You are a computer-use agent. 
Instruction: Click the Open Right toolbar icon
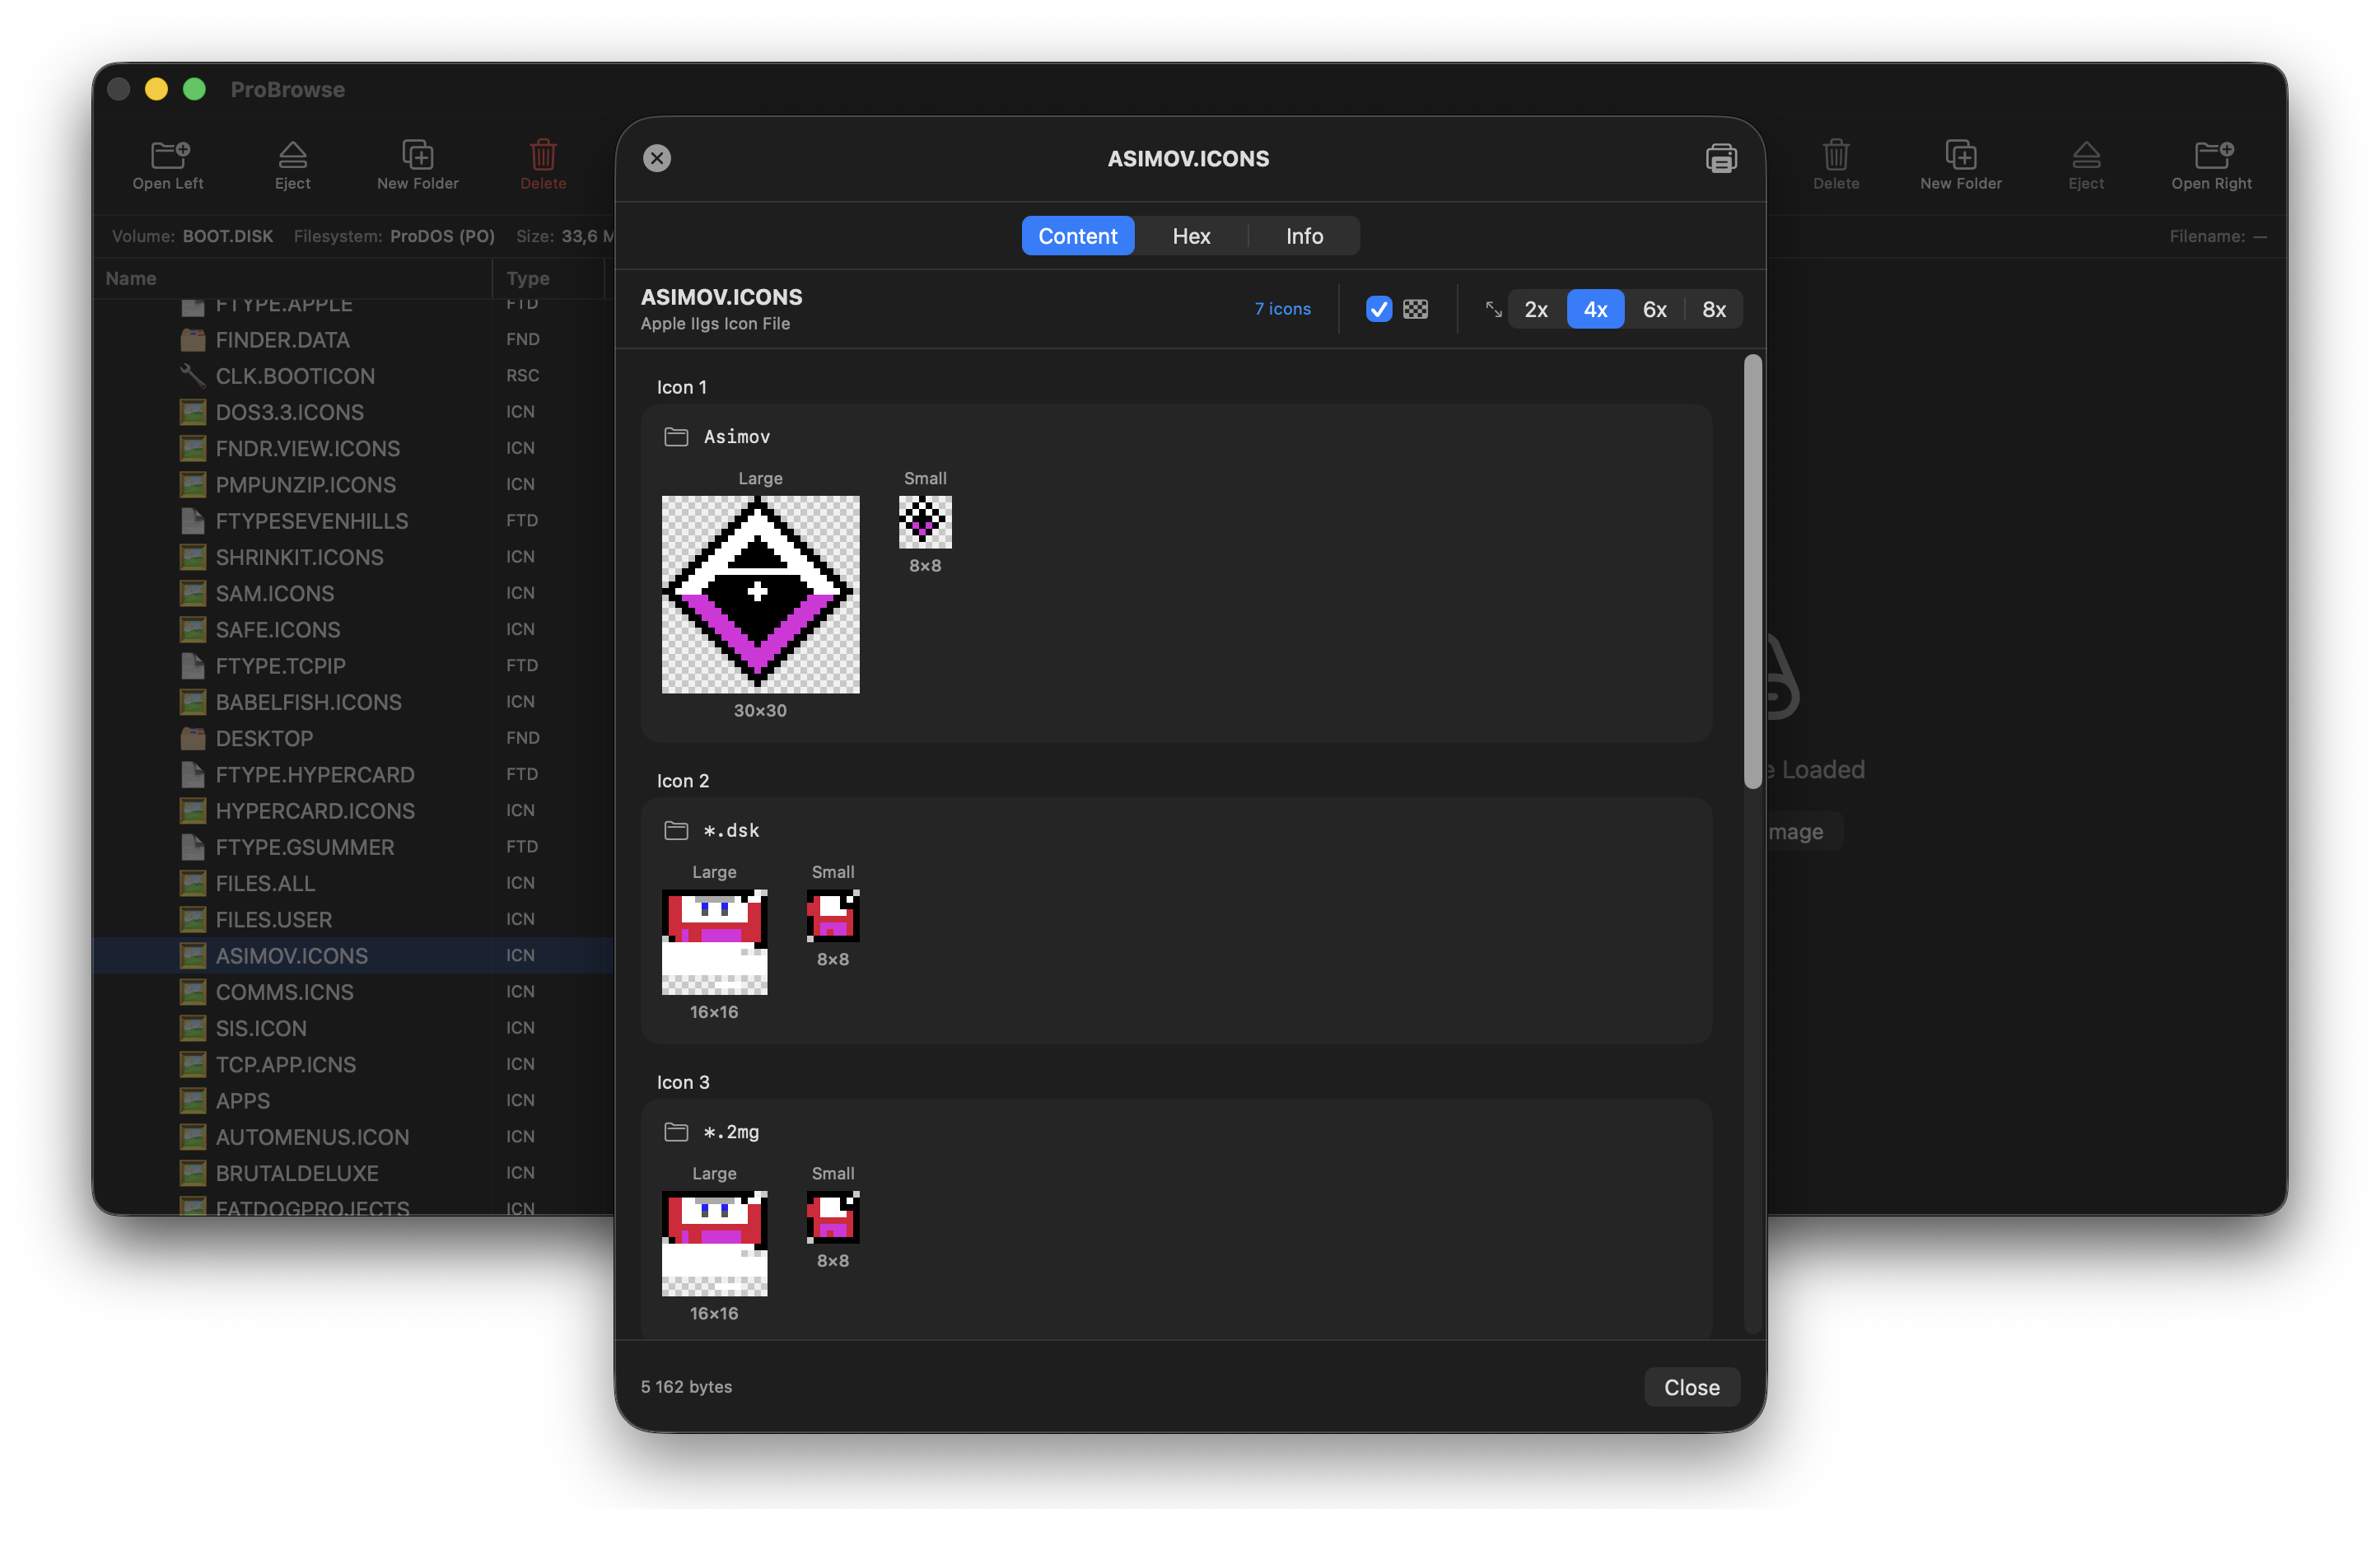[2212, 155]
